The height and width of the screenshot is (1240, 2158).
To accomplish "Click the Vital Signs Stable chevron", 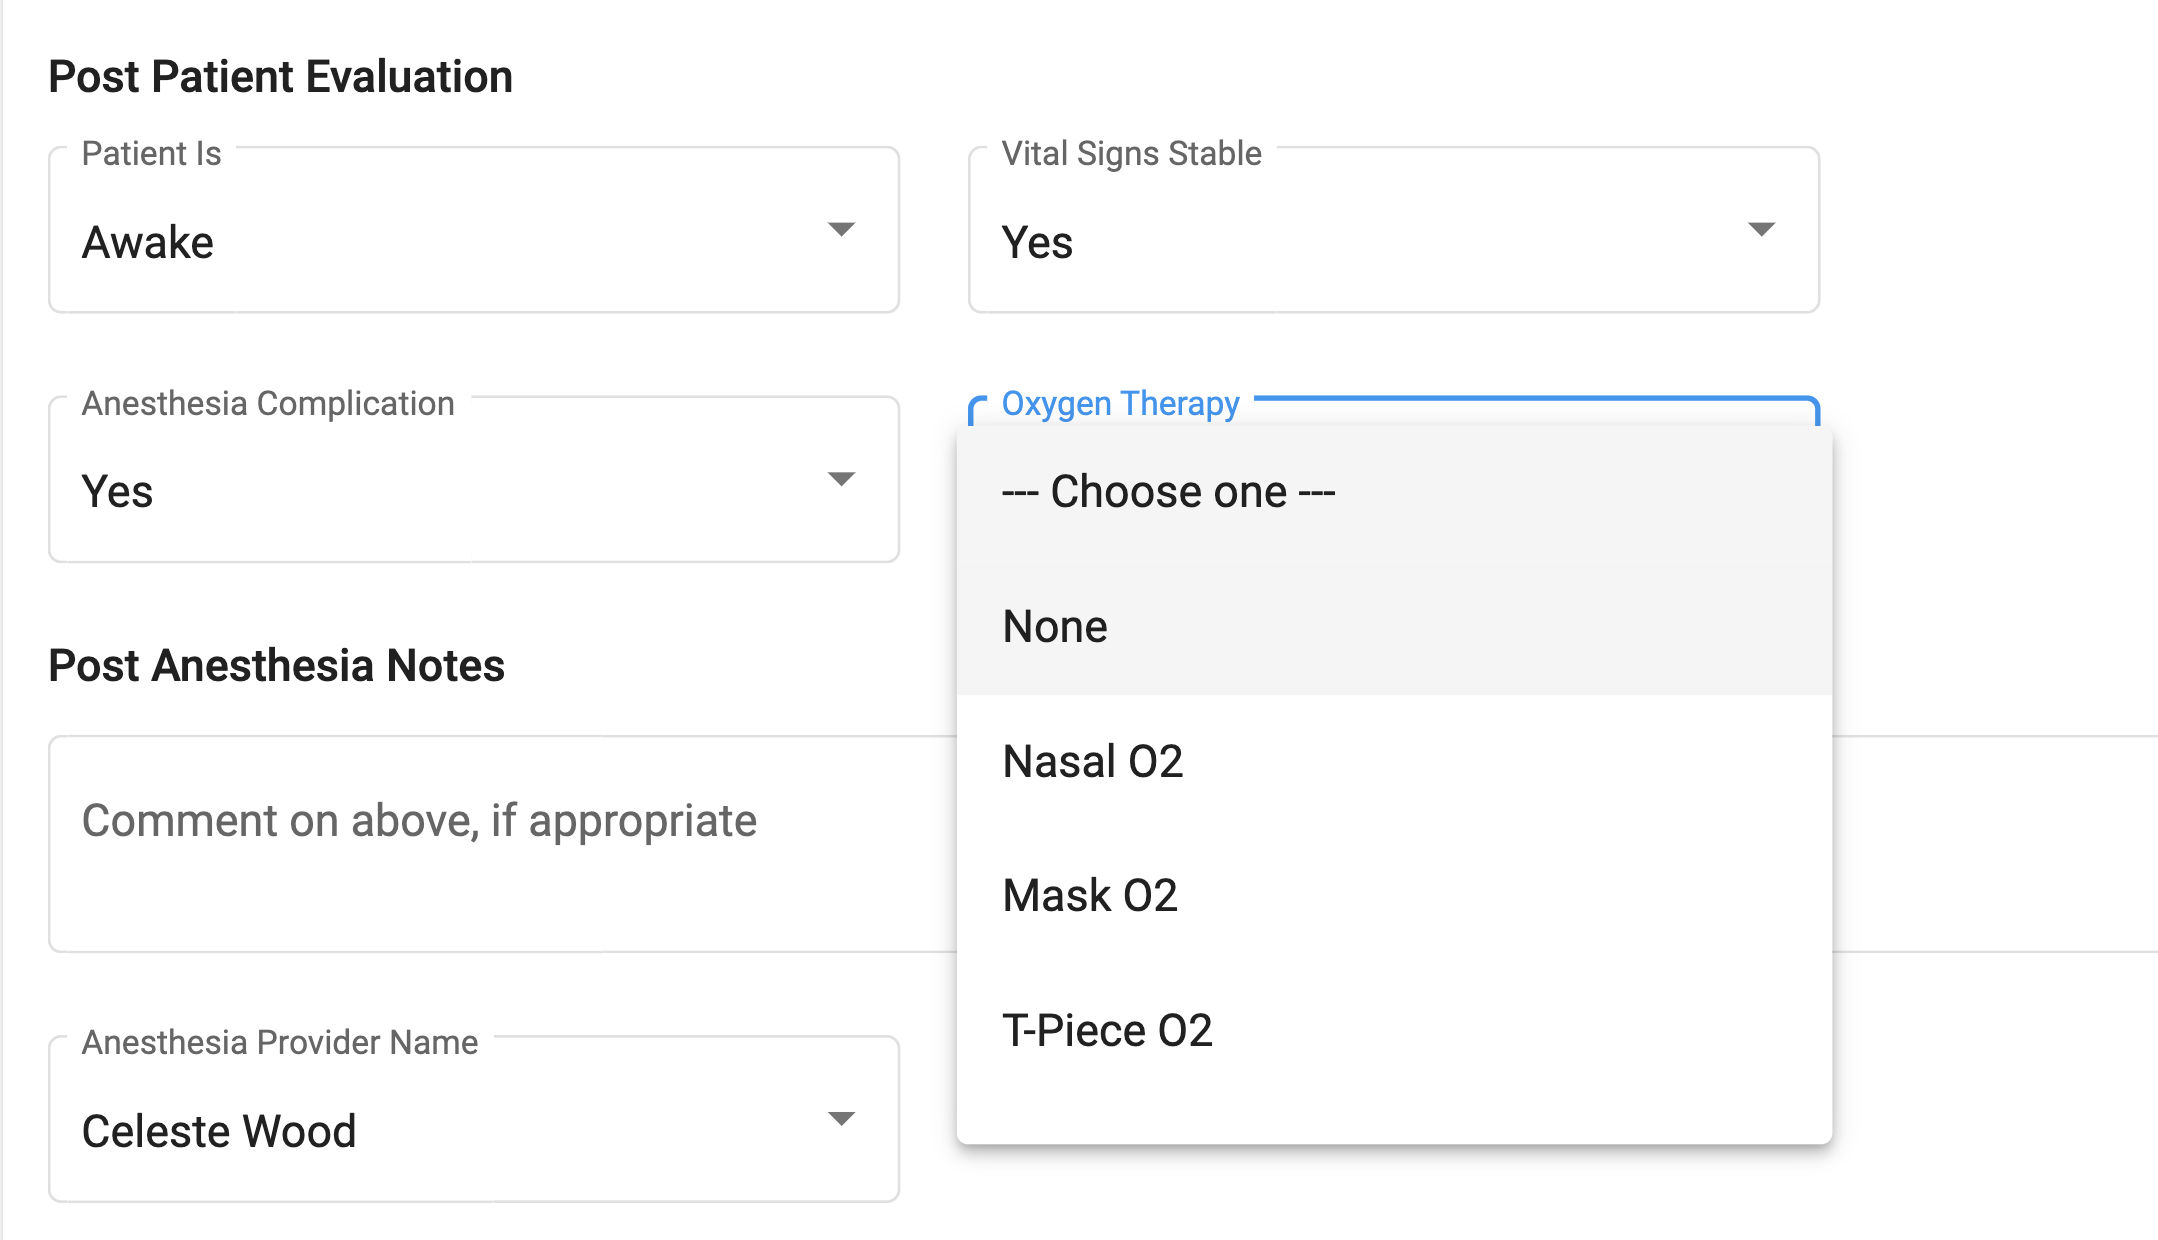I will pyautogui.click(x=1763, y=229).
